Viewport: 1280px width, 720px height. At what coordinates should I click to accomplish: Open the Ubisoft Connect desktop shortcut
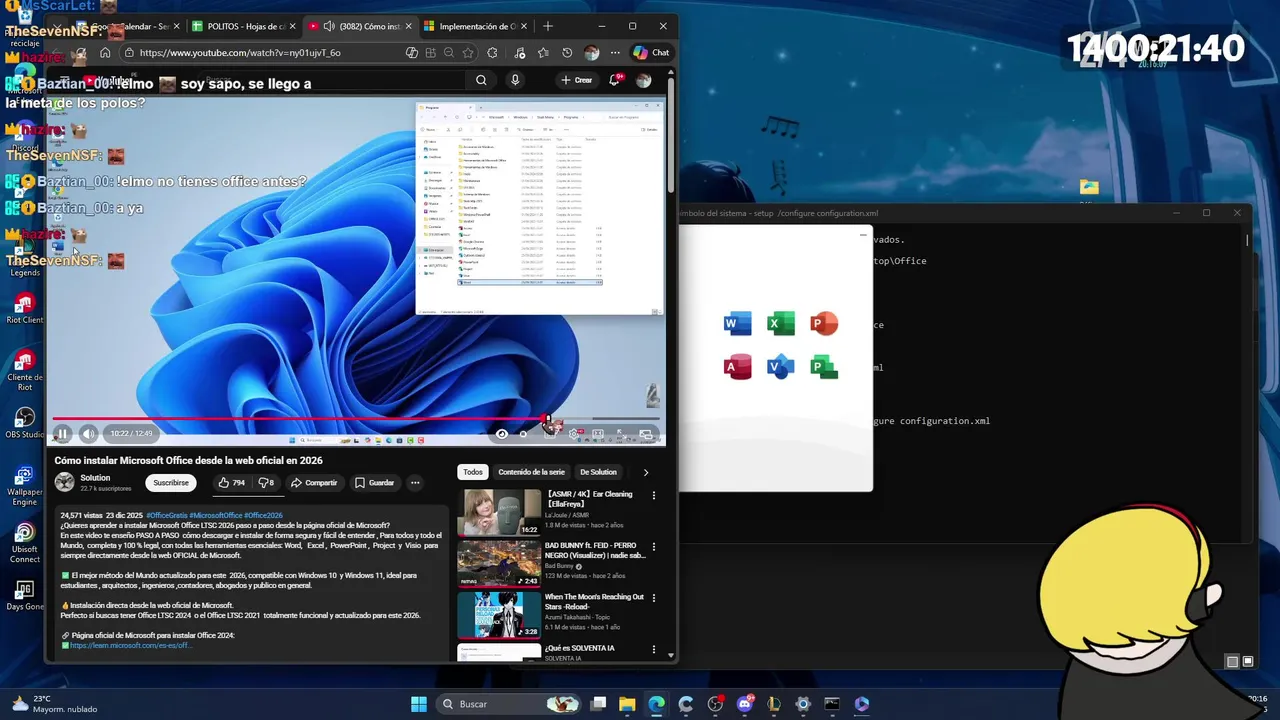pos(25,542)
